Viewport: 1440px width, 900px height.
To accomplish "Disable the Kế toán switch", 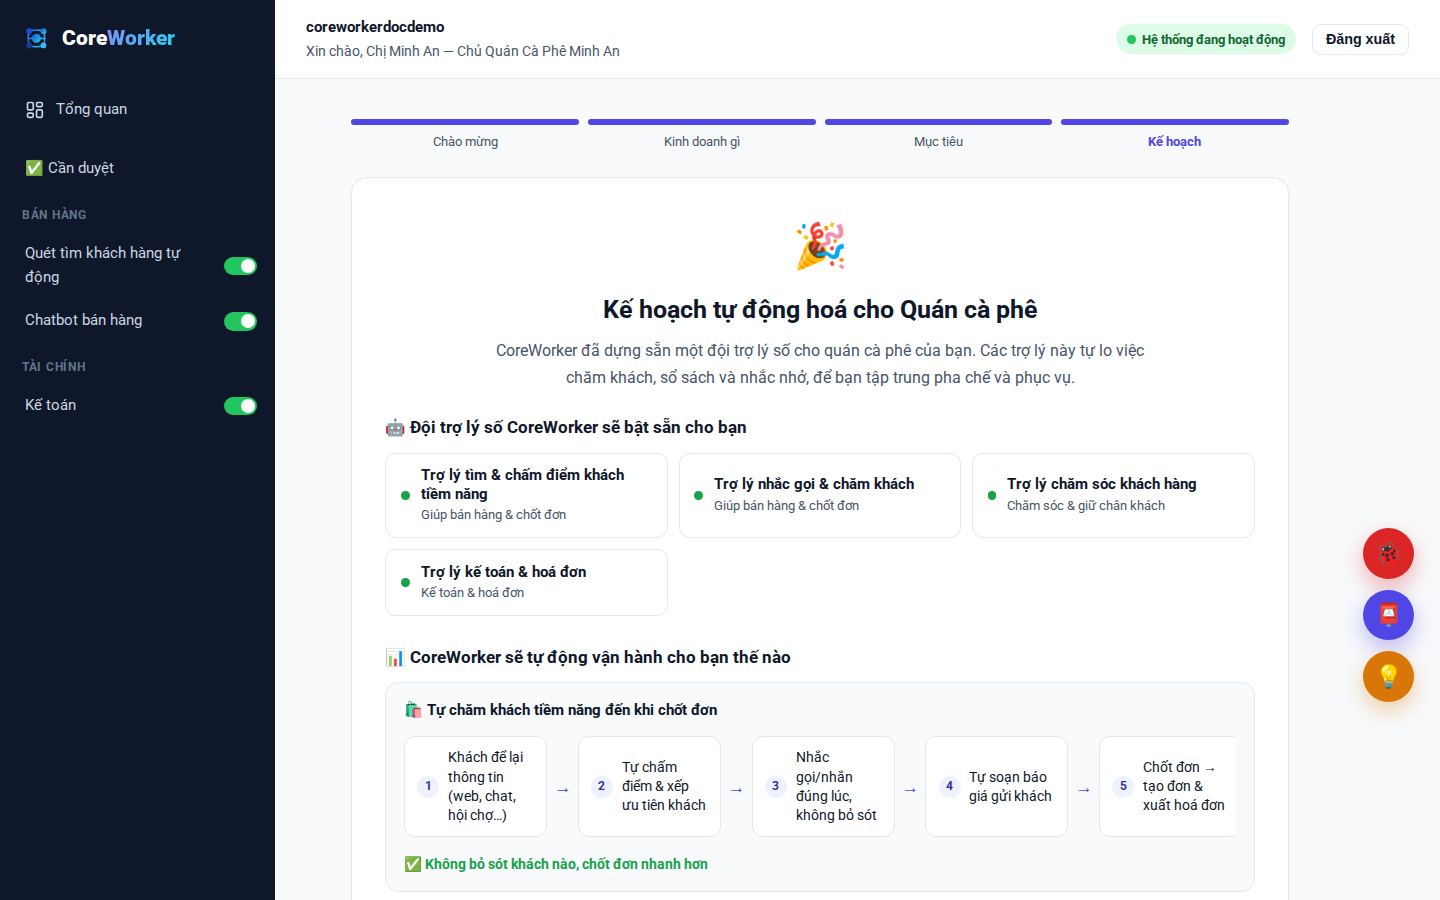I will tap(240, 406).
